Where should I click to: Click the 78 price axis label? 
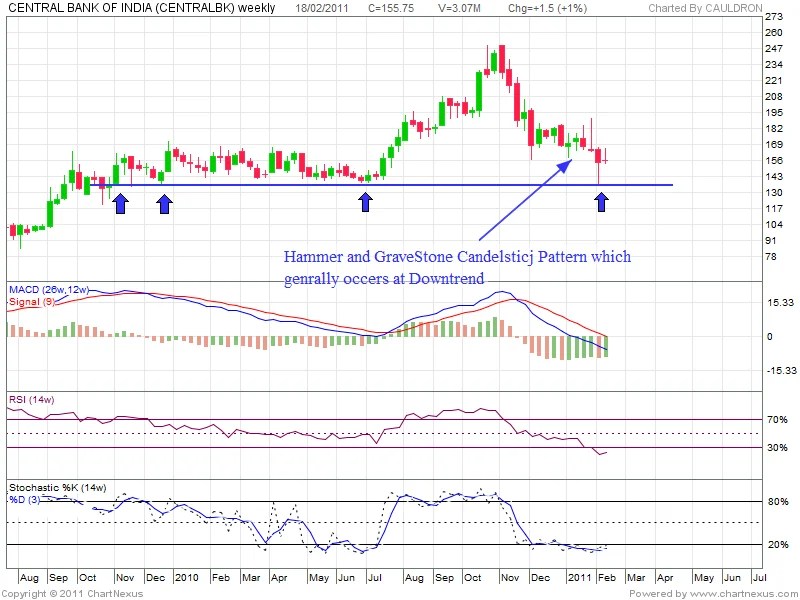(x=771, y=257)
